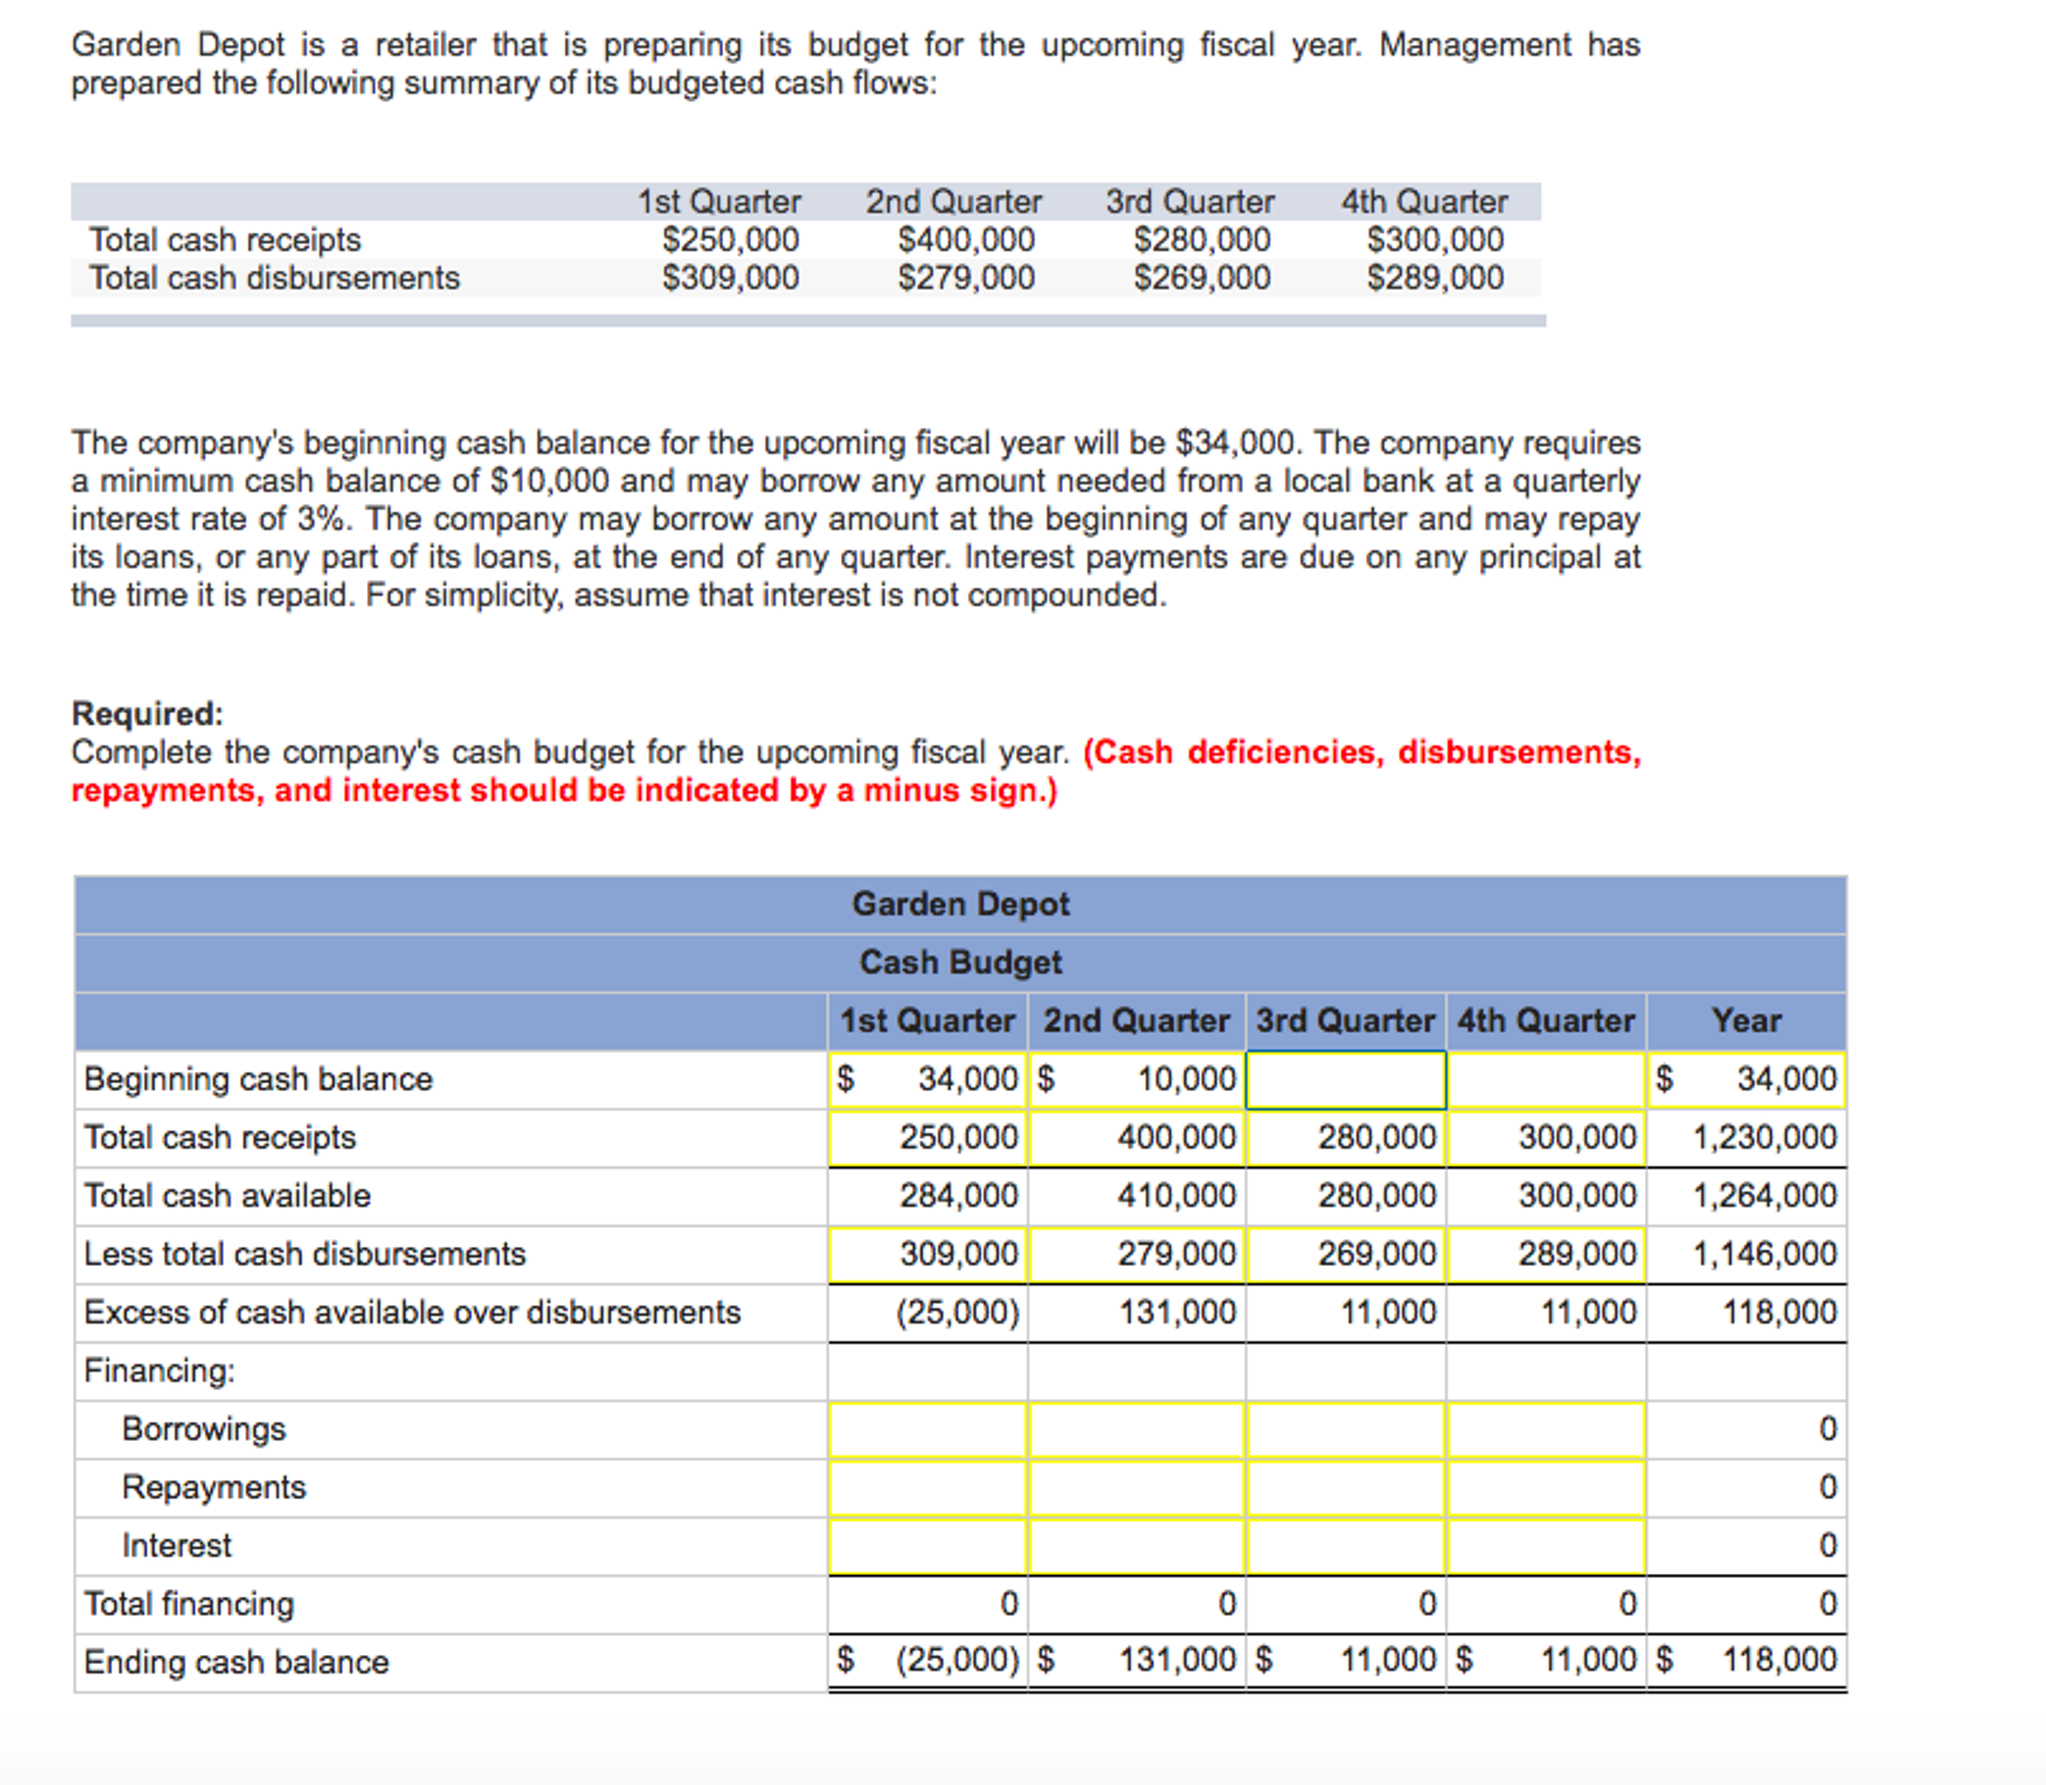Click Year excess of cash value 118,000

click(x=1780, y=1312)
